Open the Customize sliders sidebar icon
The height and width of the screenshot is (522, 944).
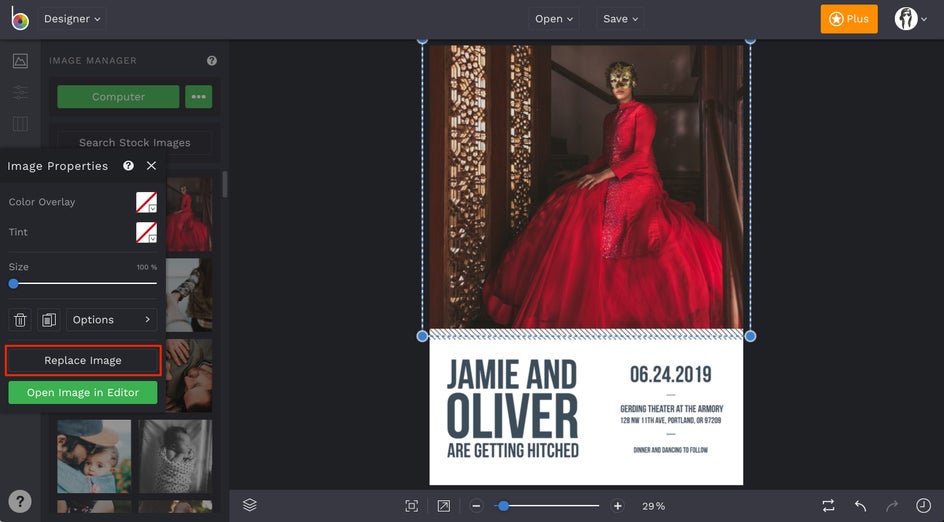(20, 92)
